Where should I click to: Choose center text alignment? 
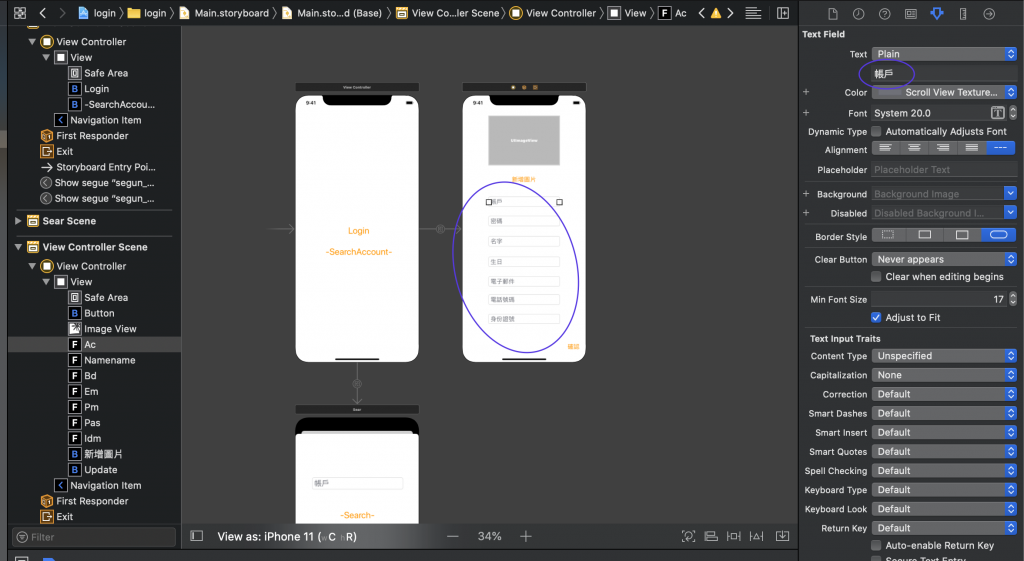[914, 148]
